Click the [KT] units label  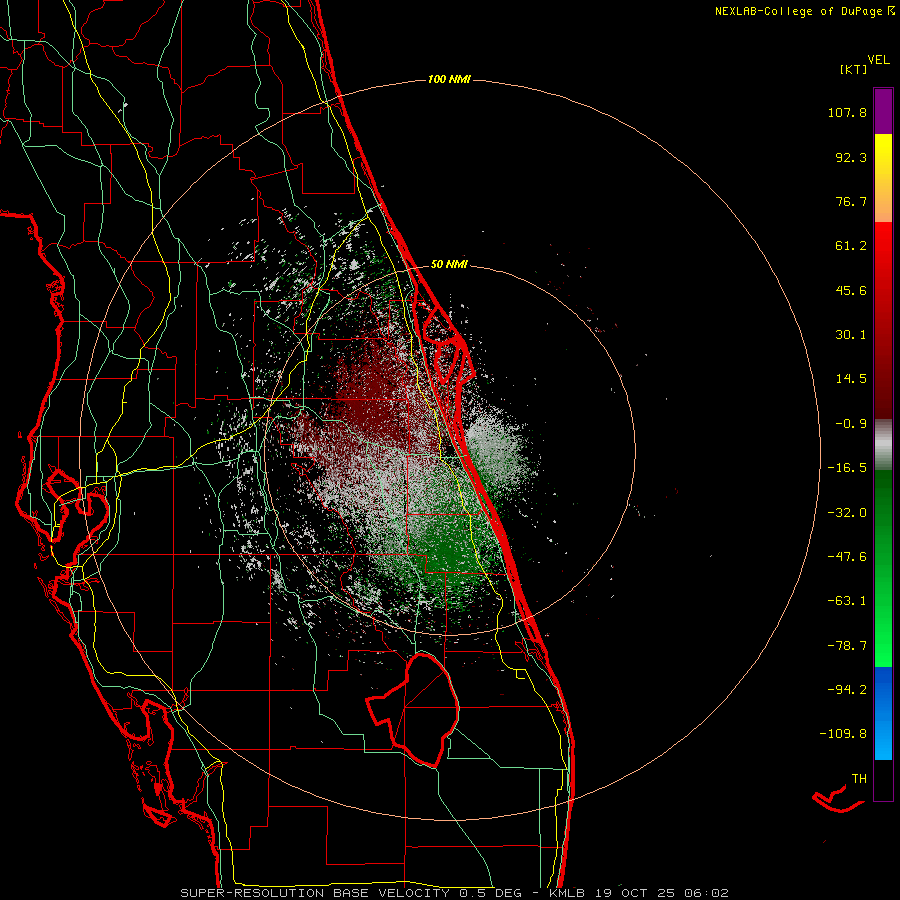[x=854, y=69]
